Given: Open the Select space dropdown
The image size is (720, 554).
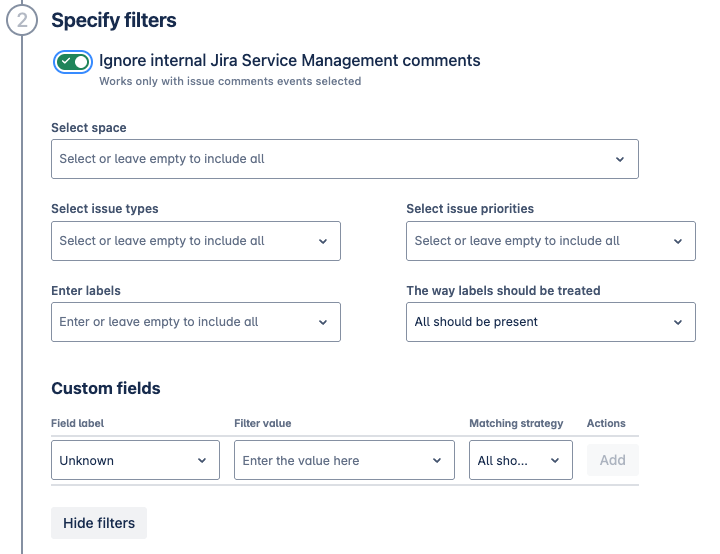Looking at the screenshot, I should click(330, 159).
